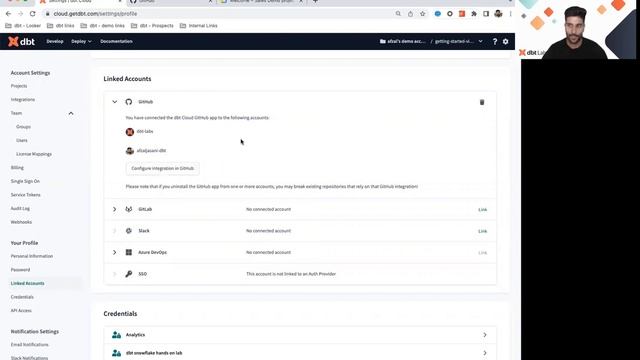Open dbt - Prospects bookmark folder
Image resolution: width=640 pixels, height=360 pixels.
click(x=152, y=25)
